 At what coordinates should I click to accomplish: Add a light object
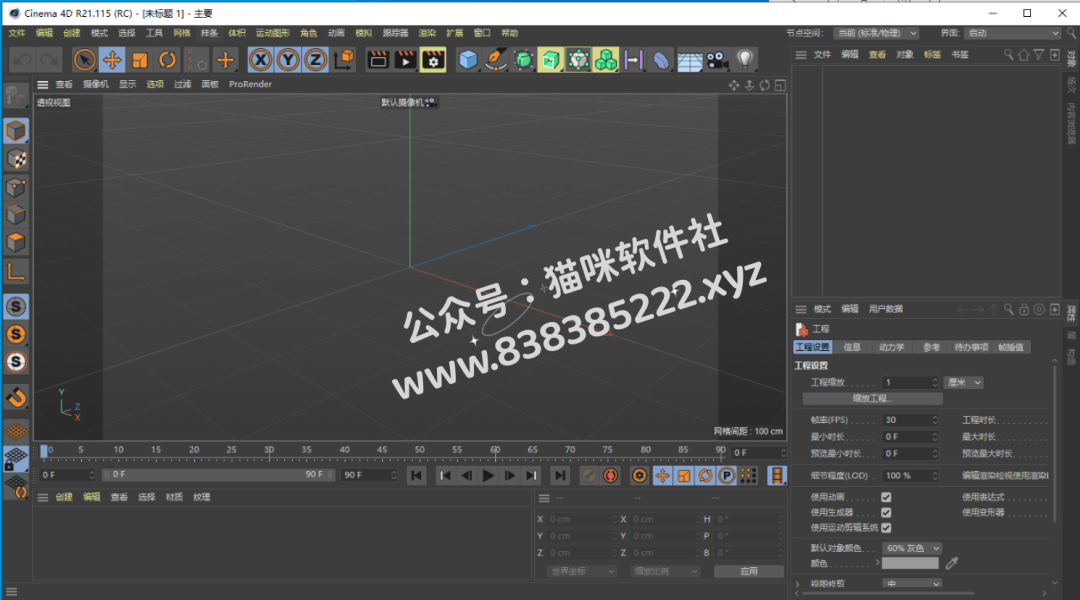(745, 60)
